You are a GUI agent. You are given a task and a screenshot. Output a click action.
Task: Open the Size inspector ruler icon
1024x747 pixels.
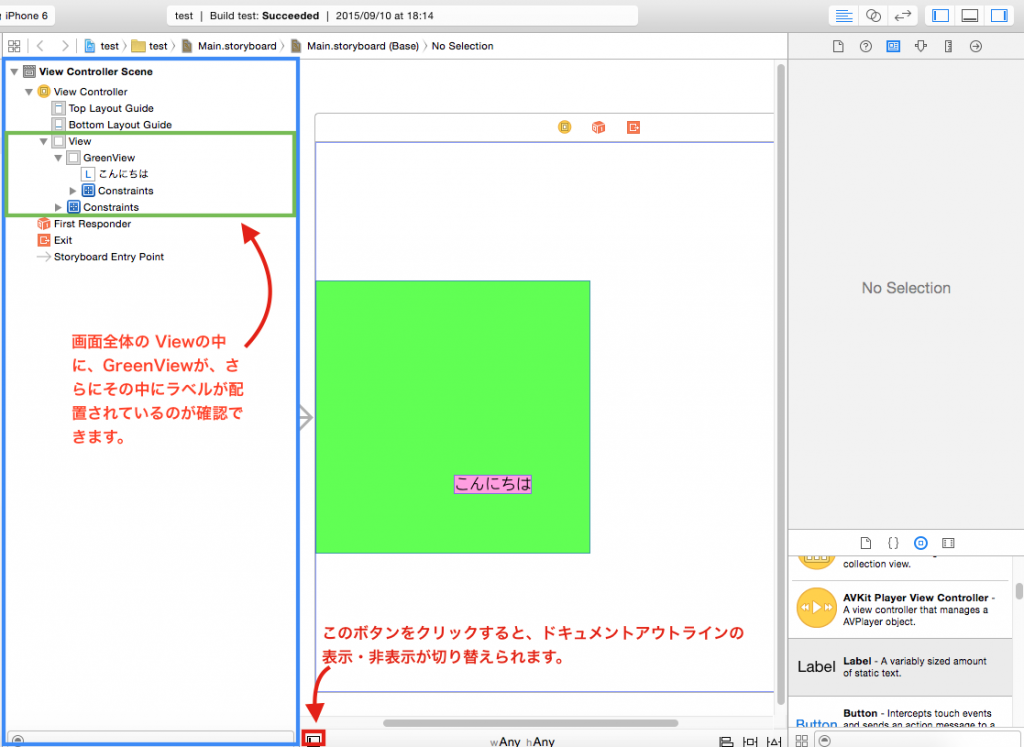tap(948, 46)
